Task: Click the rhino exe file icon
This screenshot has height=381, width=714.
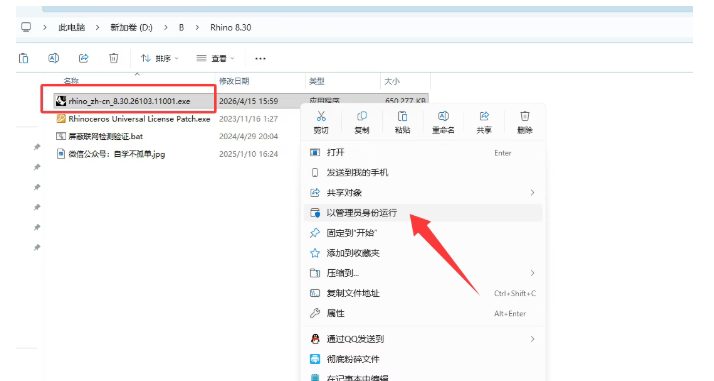Action: pyautogui.click(x=61, y=101)
